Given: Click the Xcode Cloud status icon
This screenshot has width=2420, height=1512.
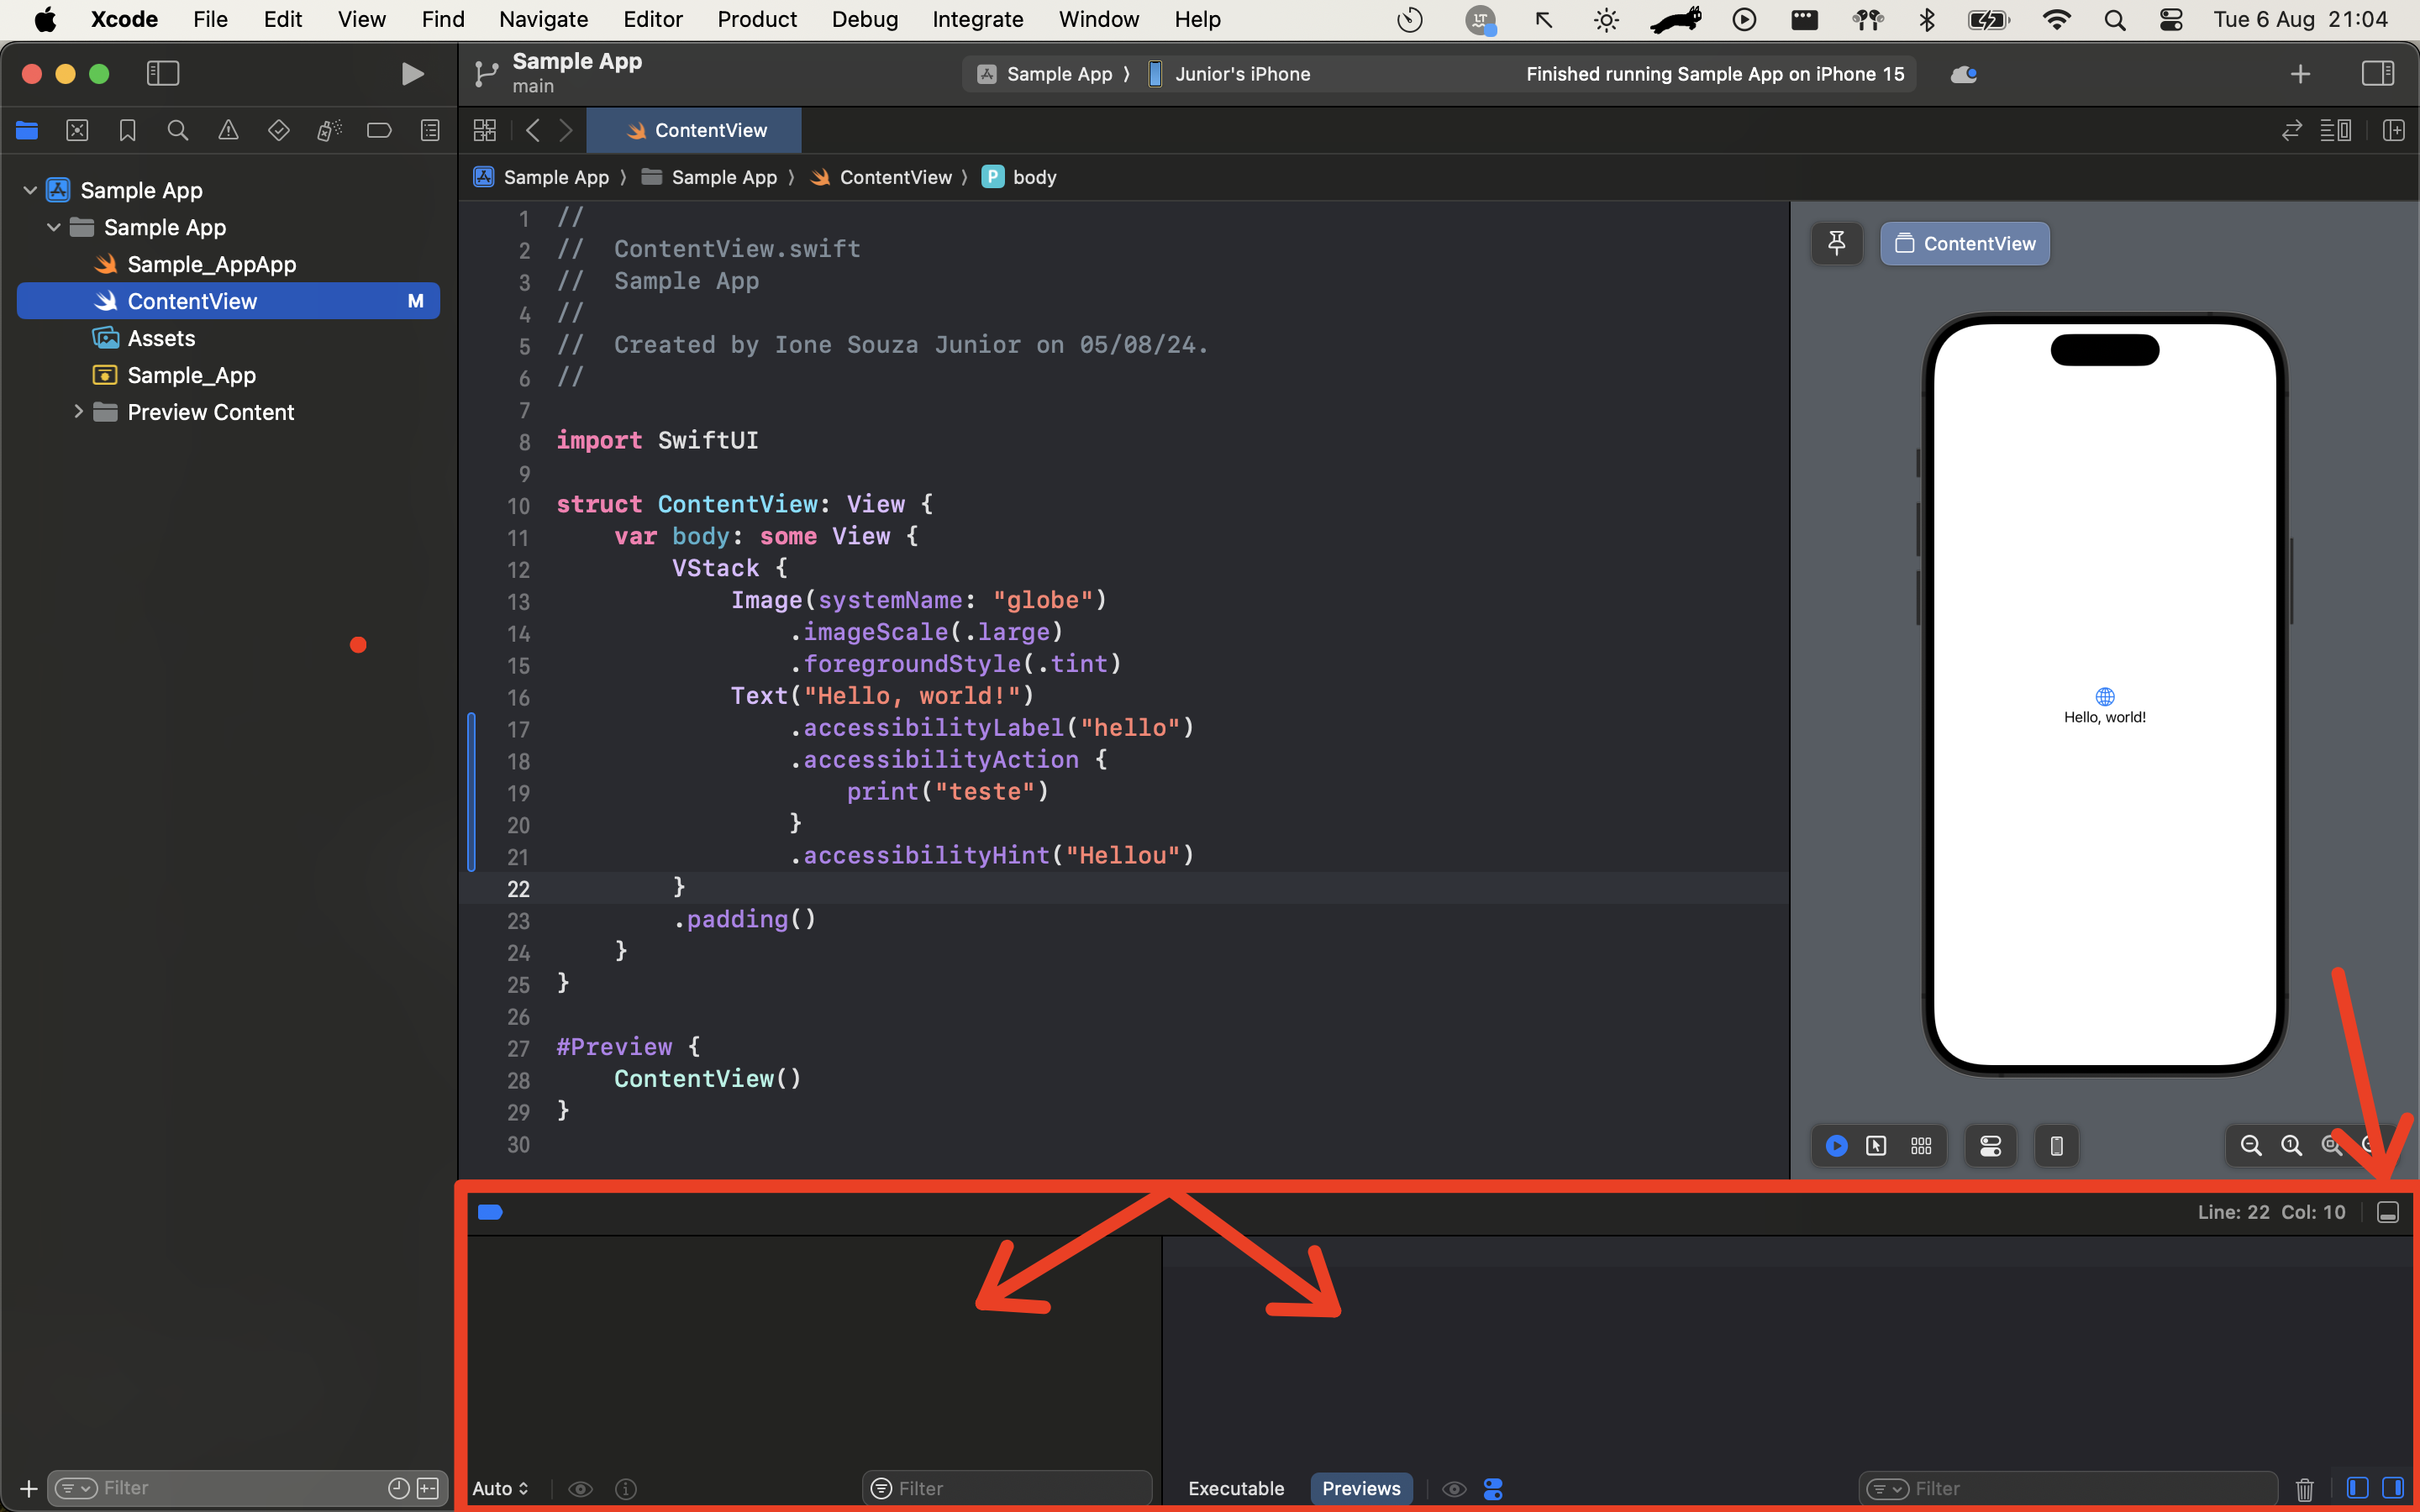Looking at the screenshot, I should tap(1964, 74).
